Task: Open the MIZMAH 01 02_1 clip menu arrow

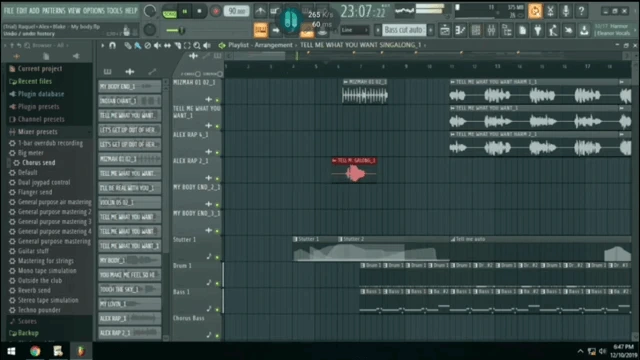Action: [x=345, y=82]
